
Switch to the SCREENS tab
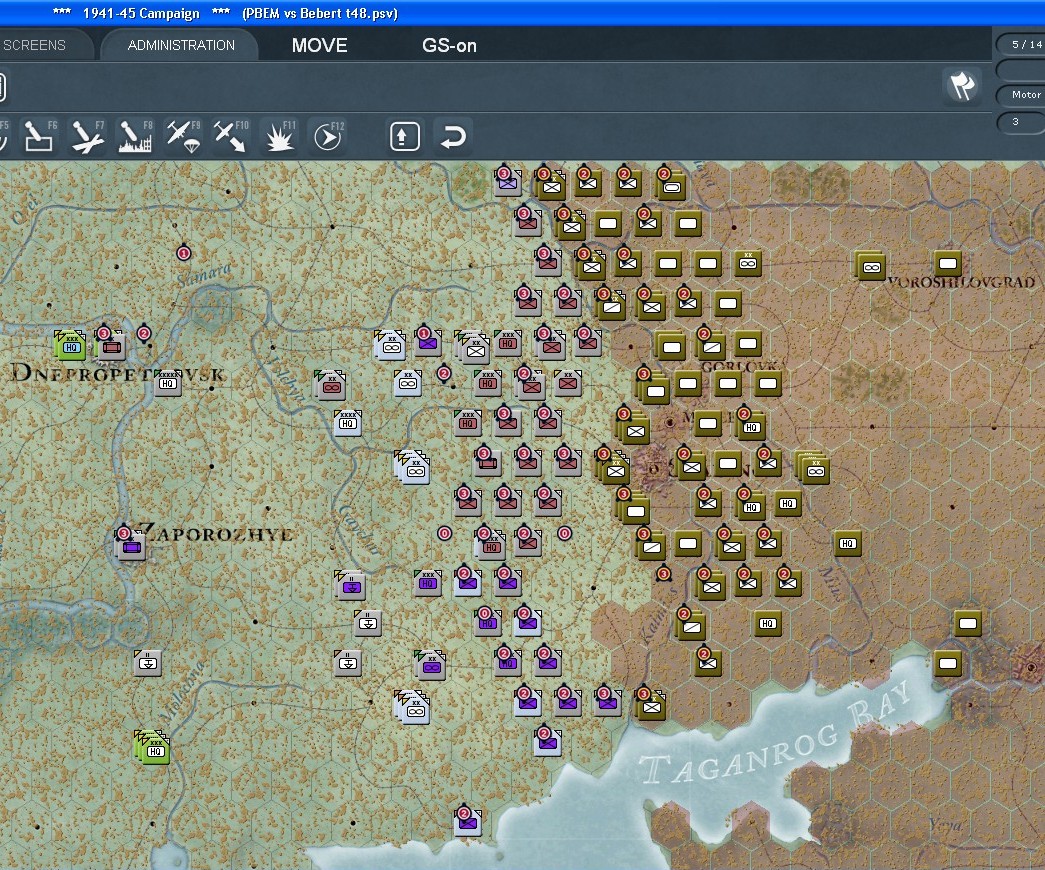[x=36, y=45]
